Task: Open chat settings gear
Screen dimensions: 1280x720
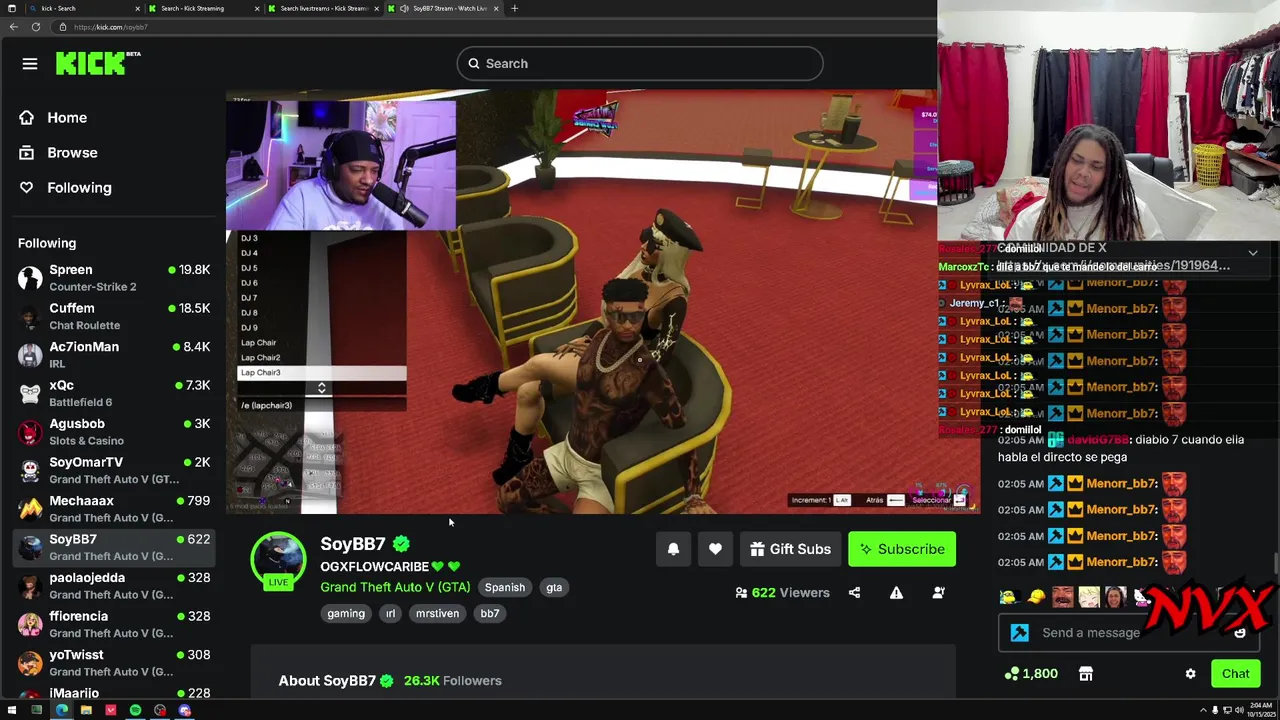Action: click(1190, 674)
